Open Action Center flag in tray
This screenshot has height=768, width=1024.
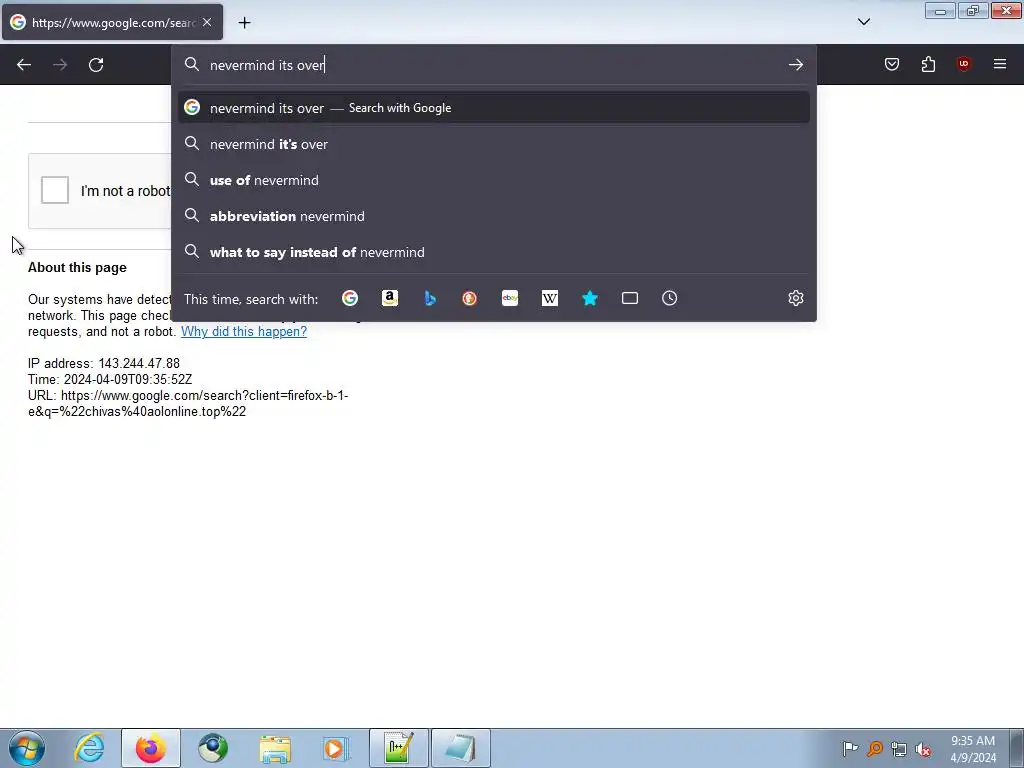click(850, 748)
